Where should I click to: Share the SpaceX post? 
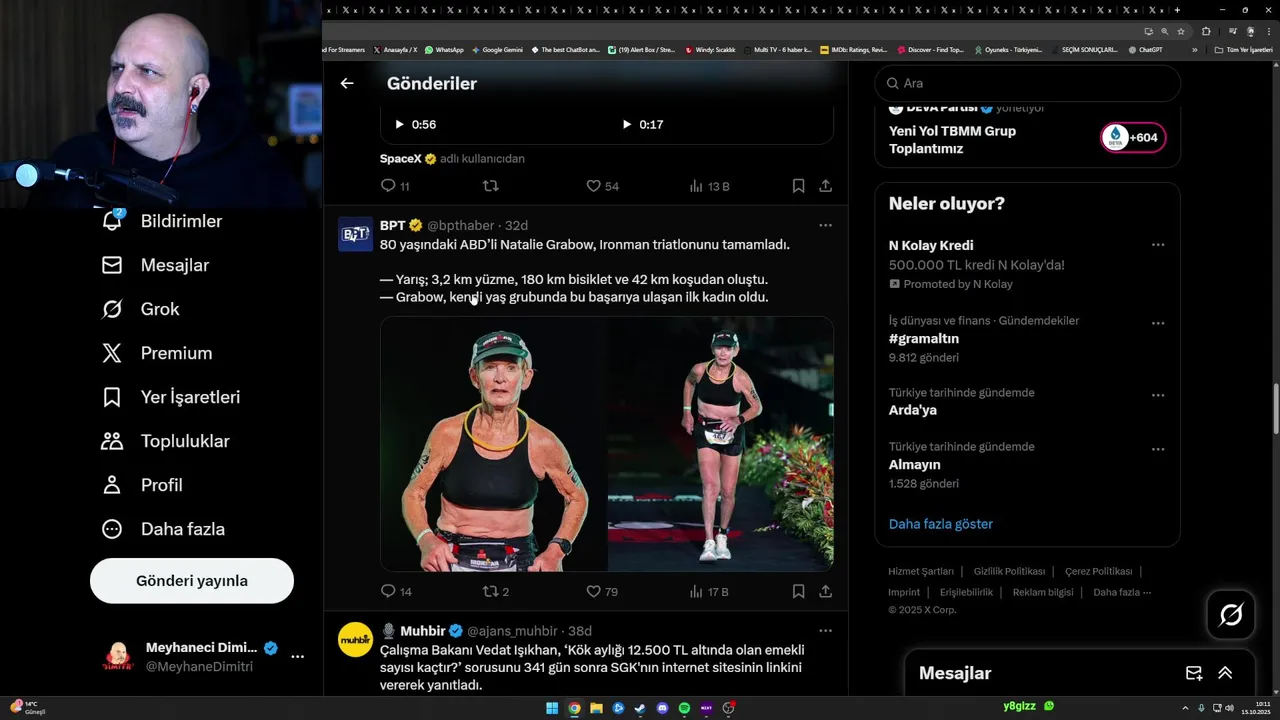825,186
